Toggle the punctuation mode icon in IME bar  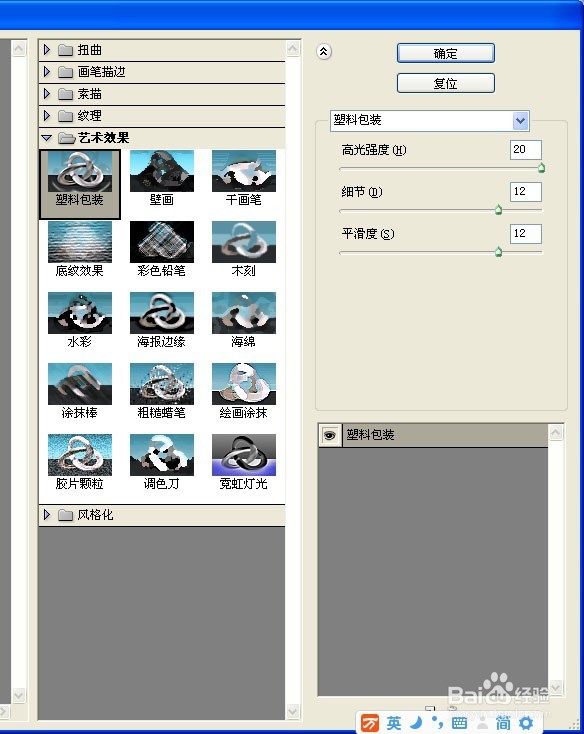click(x=437, y=723)
